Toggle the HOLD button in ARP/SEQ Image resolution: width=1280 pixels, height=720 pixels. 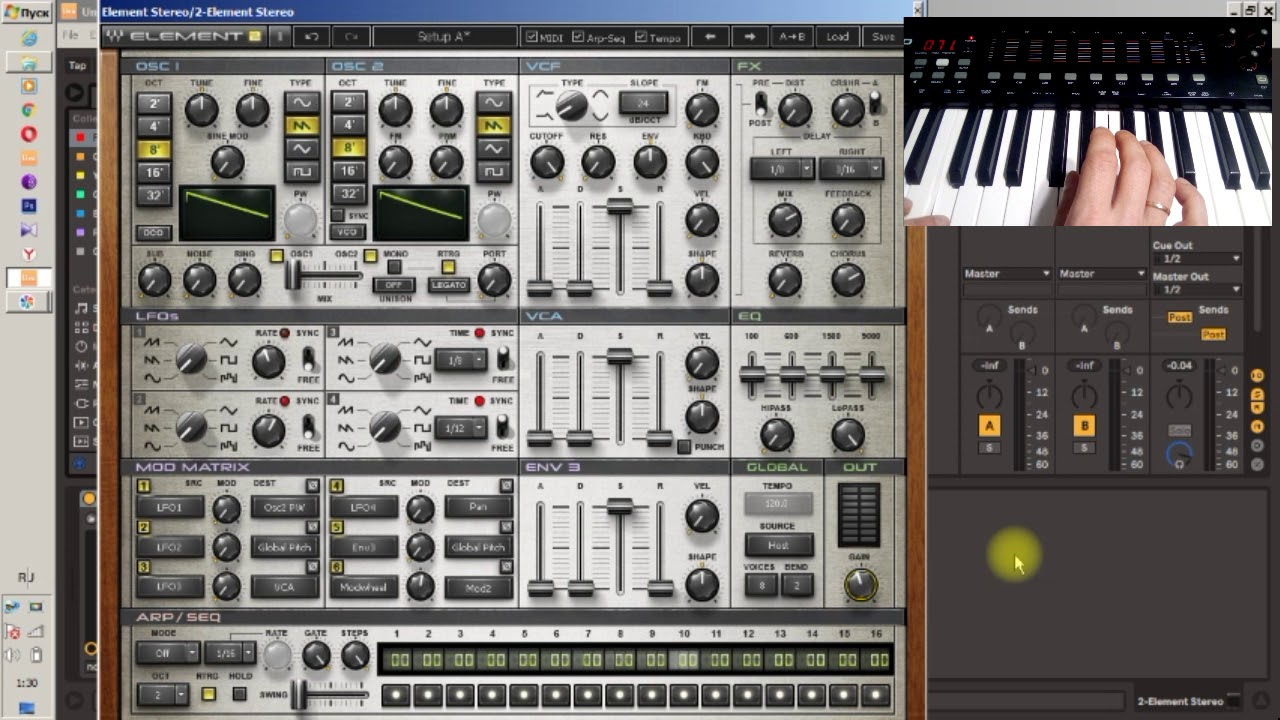239,693
